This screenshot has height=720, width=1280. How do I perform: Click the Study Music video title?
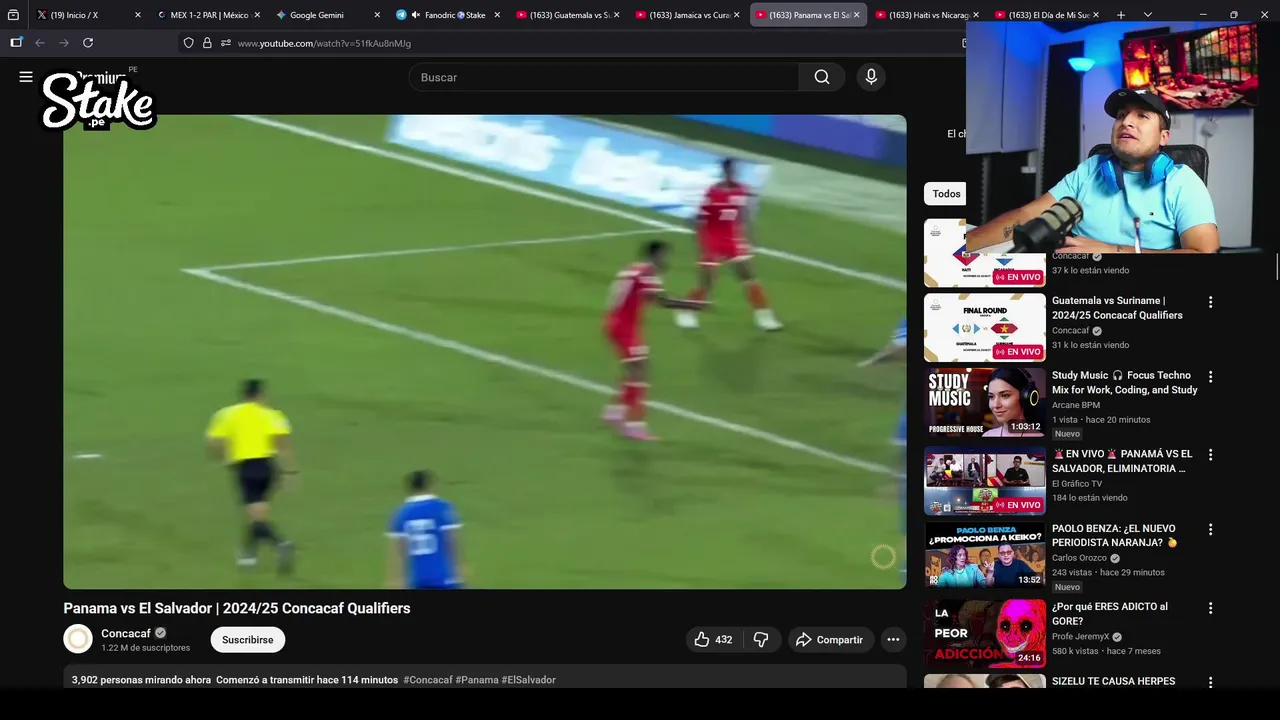tap(1125, 383)
